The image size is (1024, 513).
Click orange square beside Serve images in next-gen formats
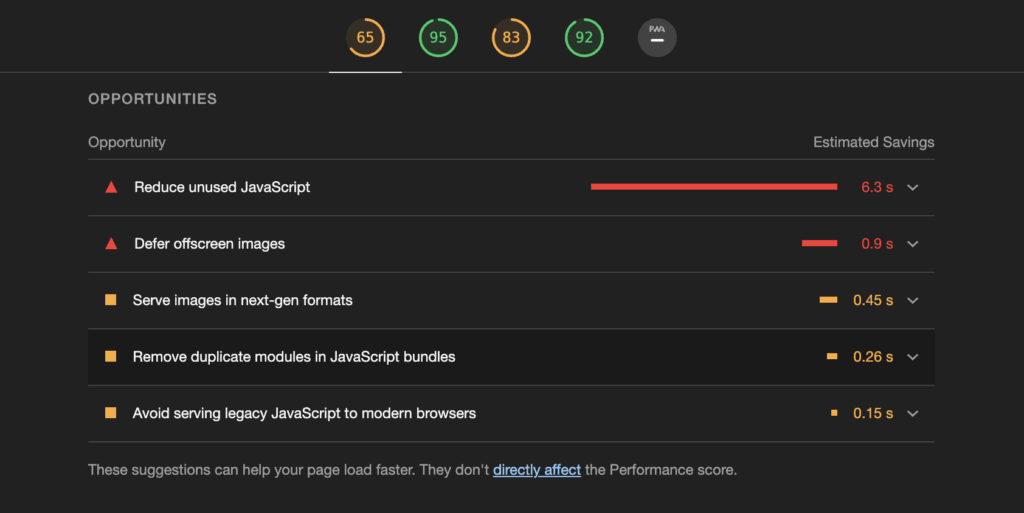[111, 300]
